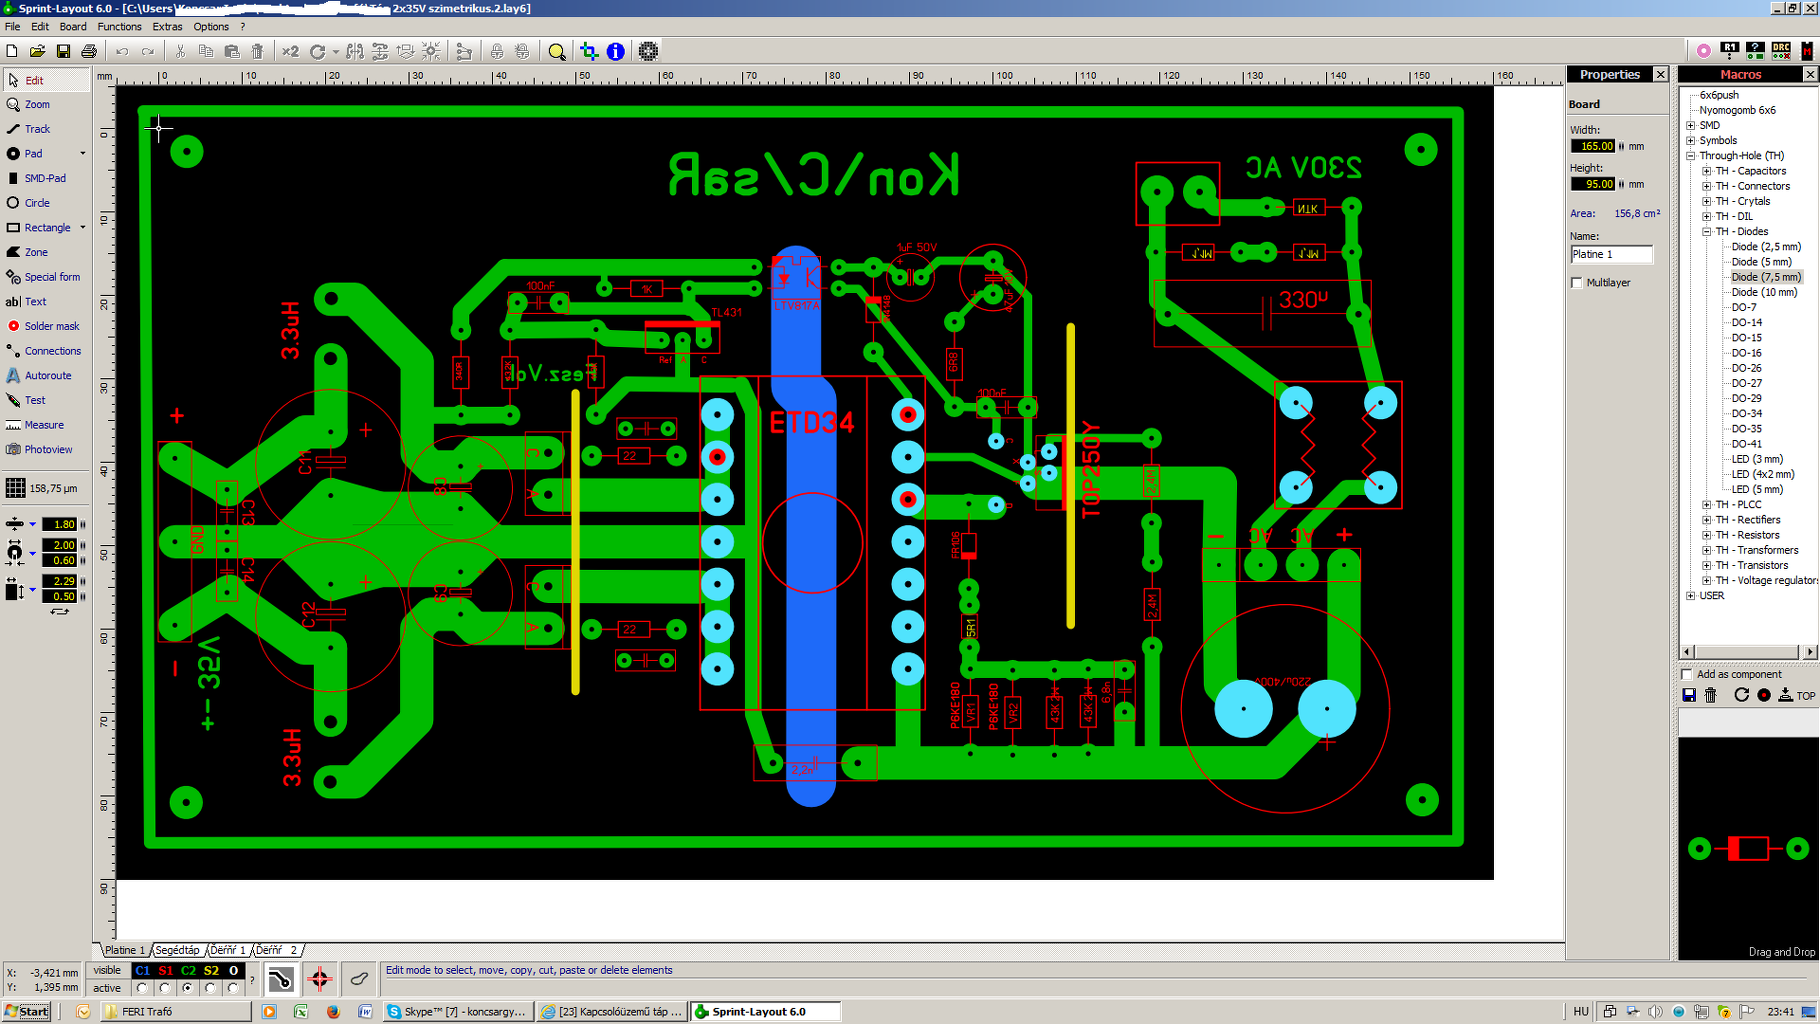Image resolution: width=1820 pixels, height=1024 pixels.
Task: Expand TH - Capacitors folder
Action: [1707, 171]
